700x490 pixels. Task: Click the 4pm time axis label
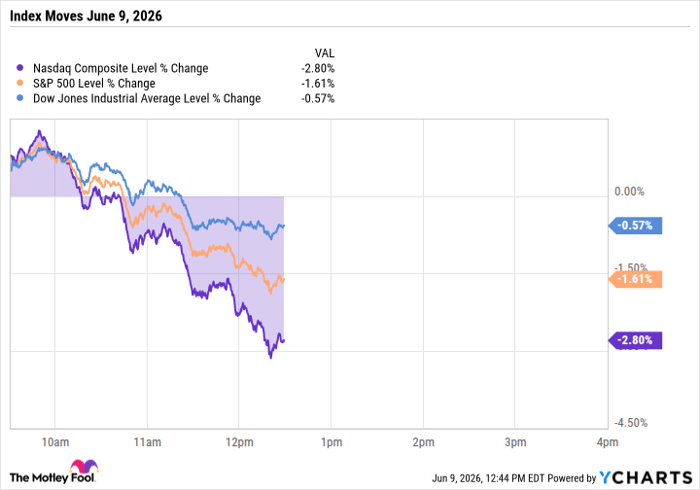pos(608,442)
